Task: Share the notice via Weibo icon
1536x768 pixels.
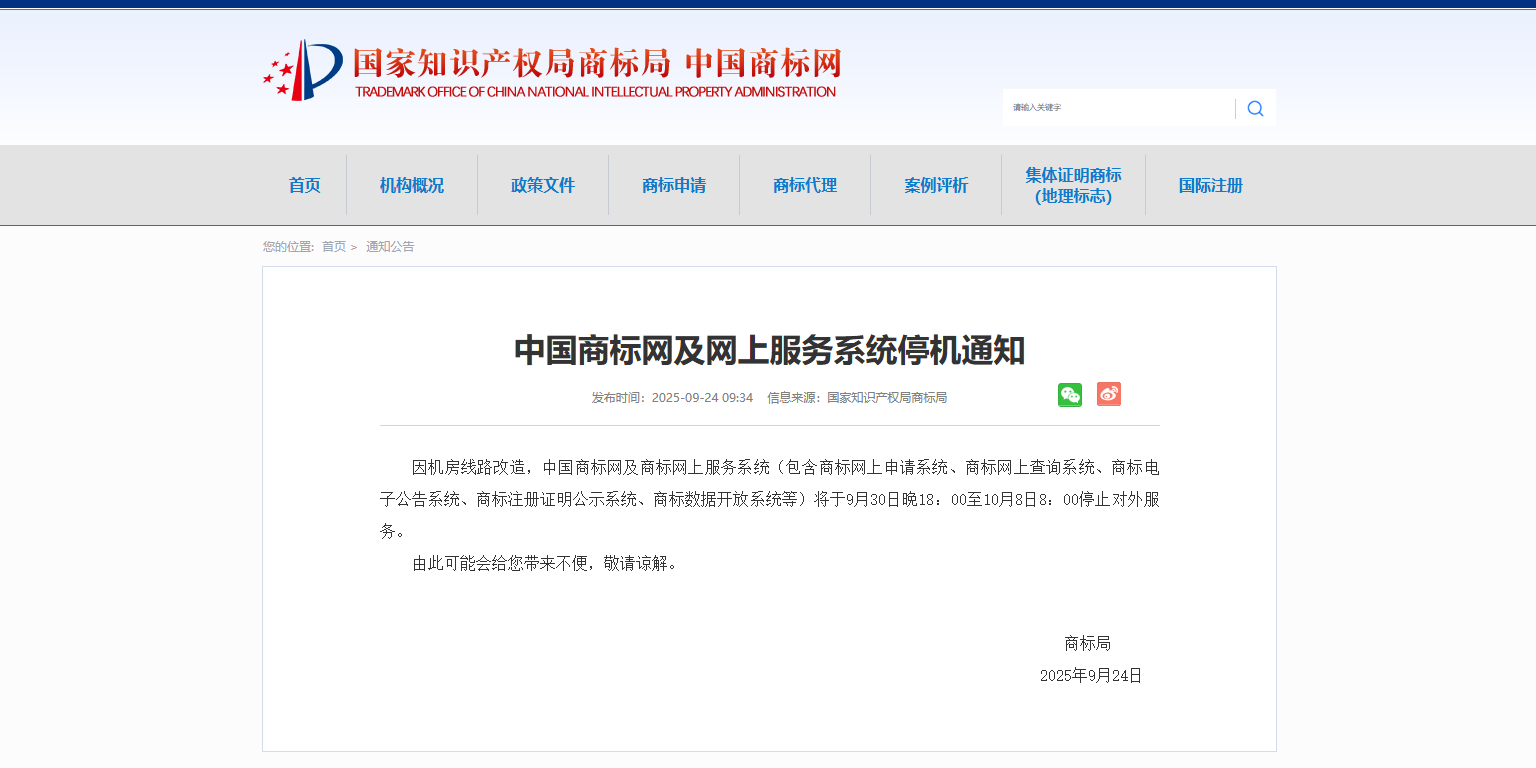Action: (1108, 394)
